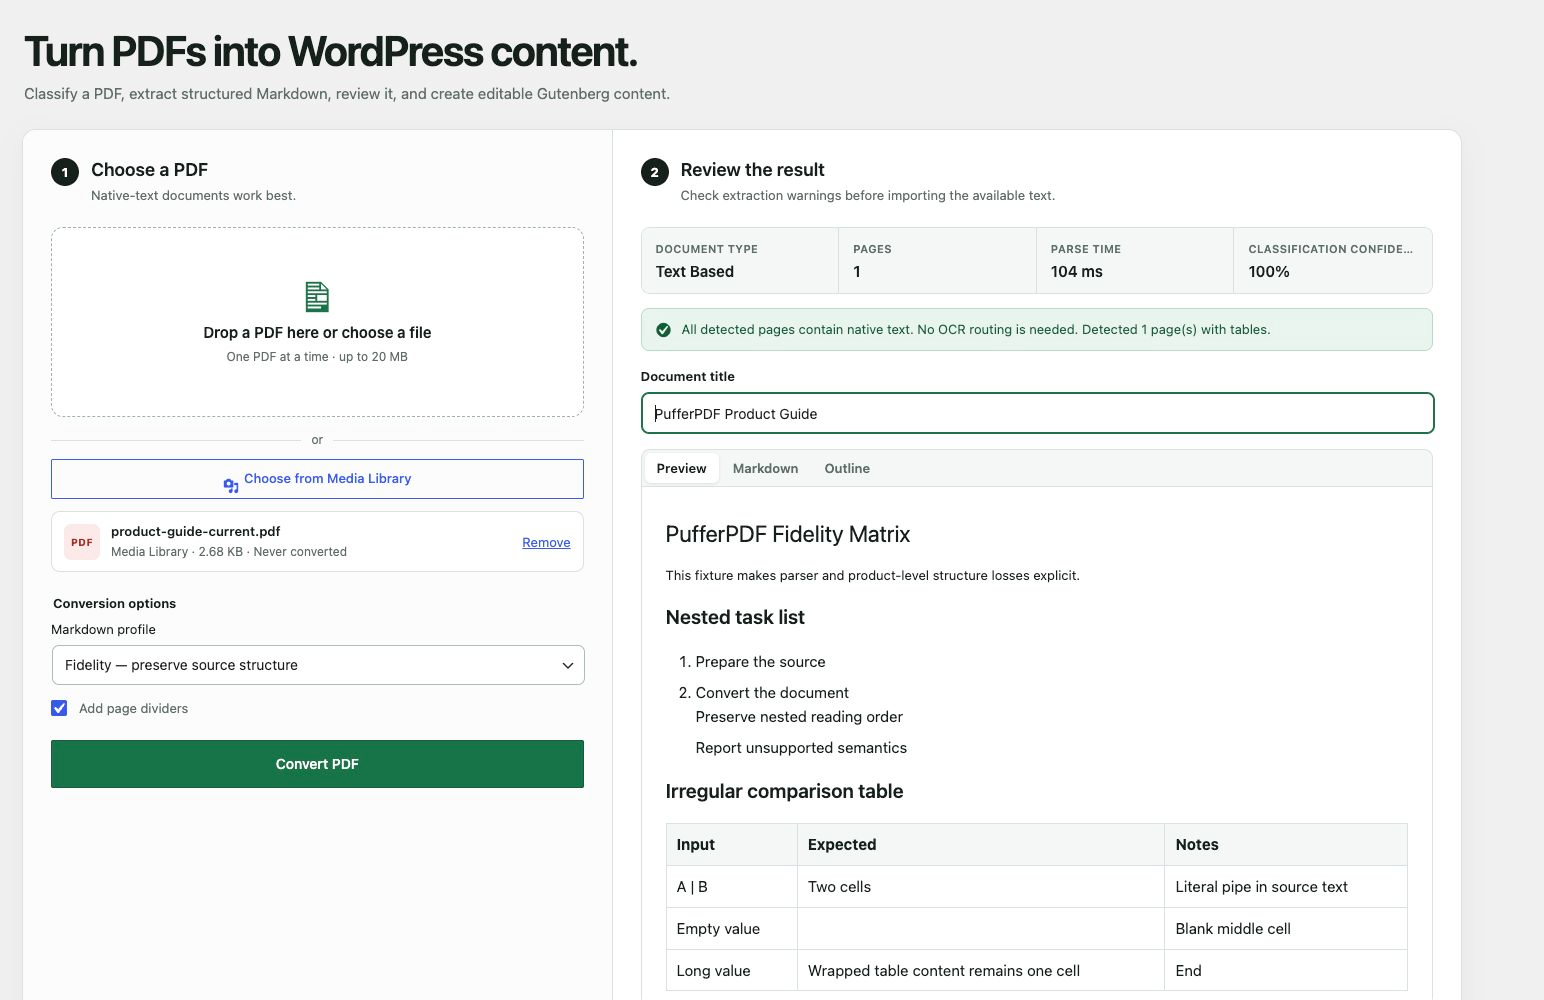This screenshot has height=1000, width=1544.
Task: Click the green document icon in drop zone
Action: (317, 297)
